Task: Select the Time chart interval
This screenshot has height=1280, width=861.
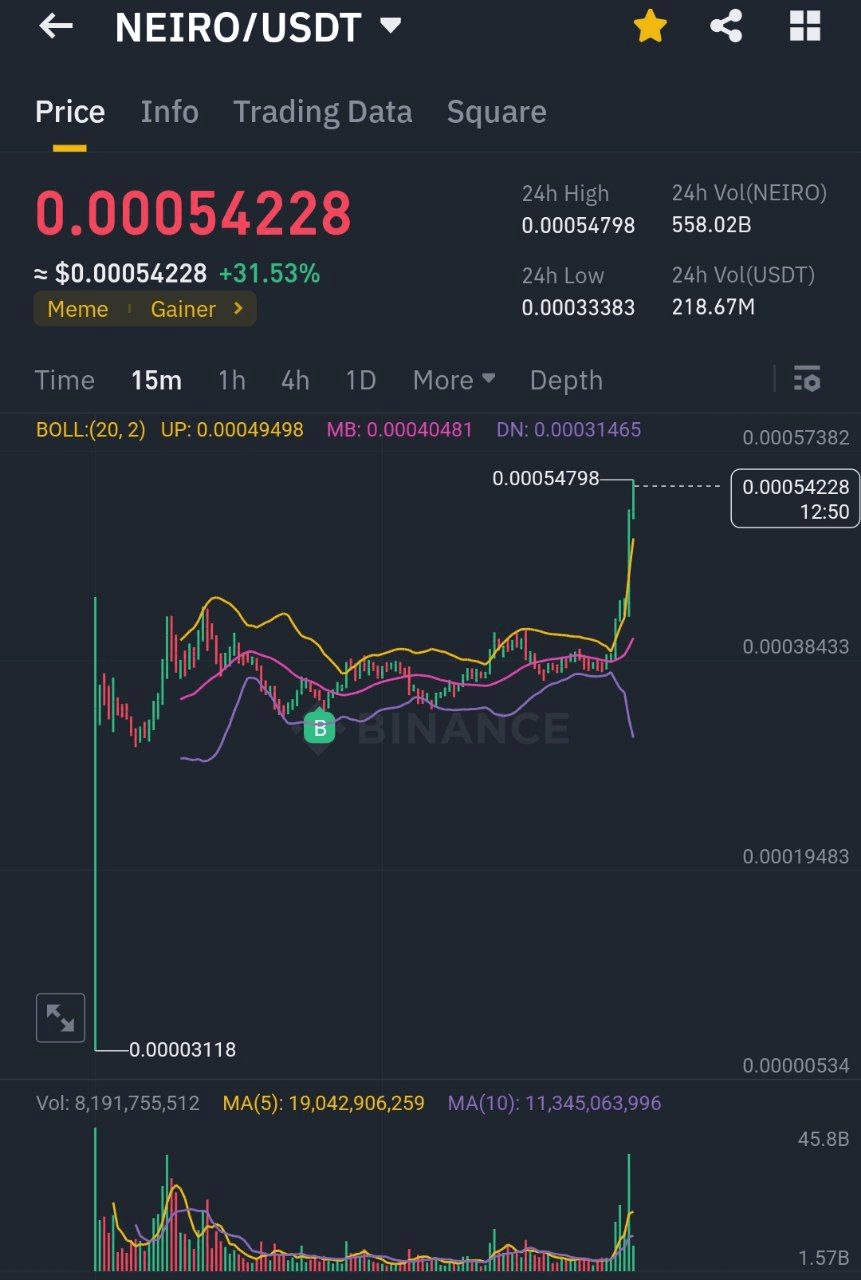Action: (x=64, y=380)
